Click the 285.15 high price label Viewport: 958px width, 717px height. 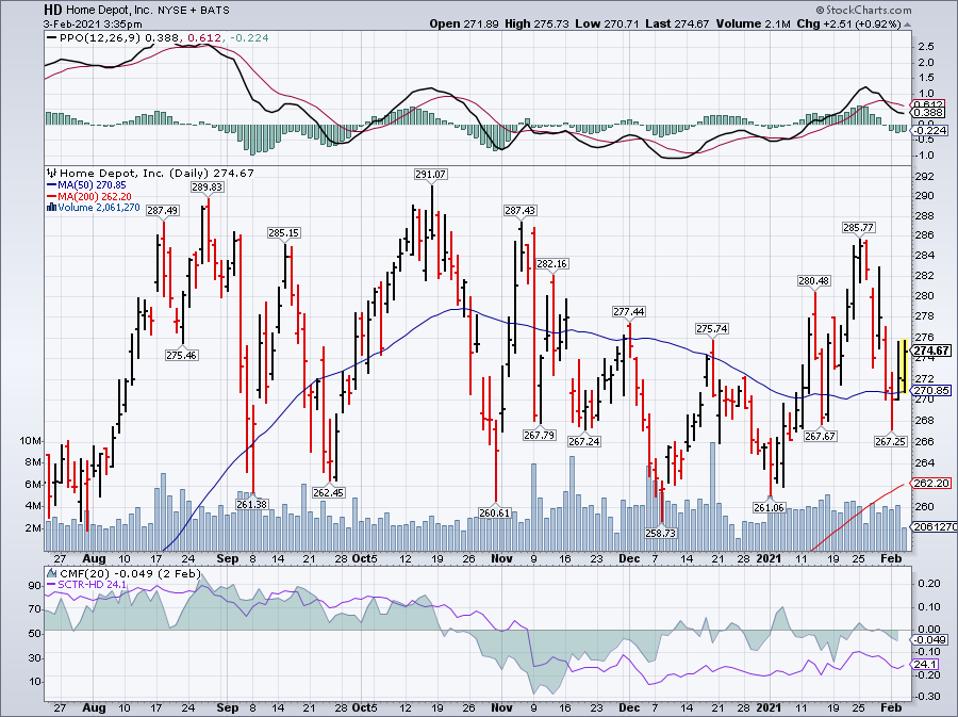[283, 233]
